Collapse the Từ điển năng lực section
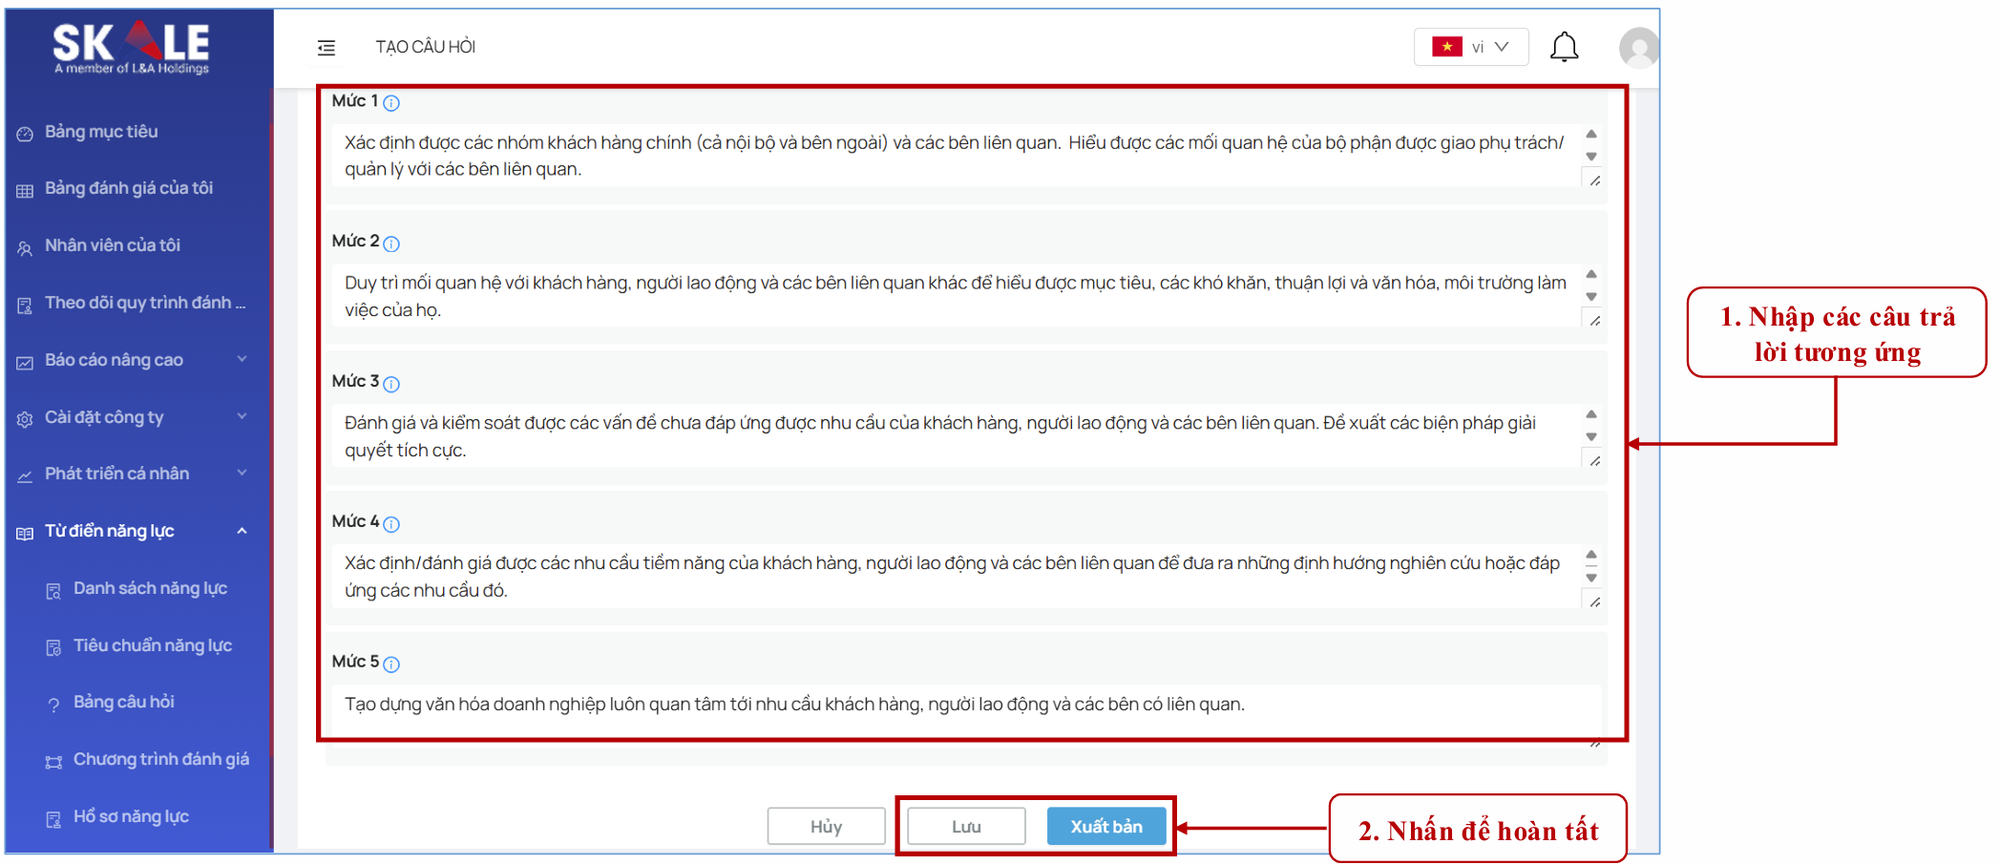The image size is (2000, 866). tap(131, 531)
